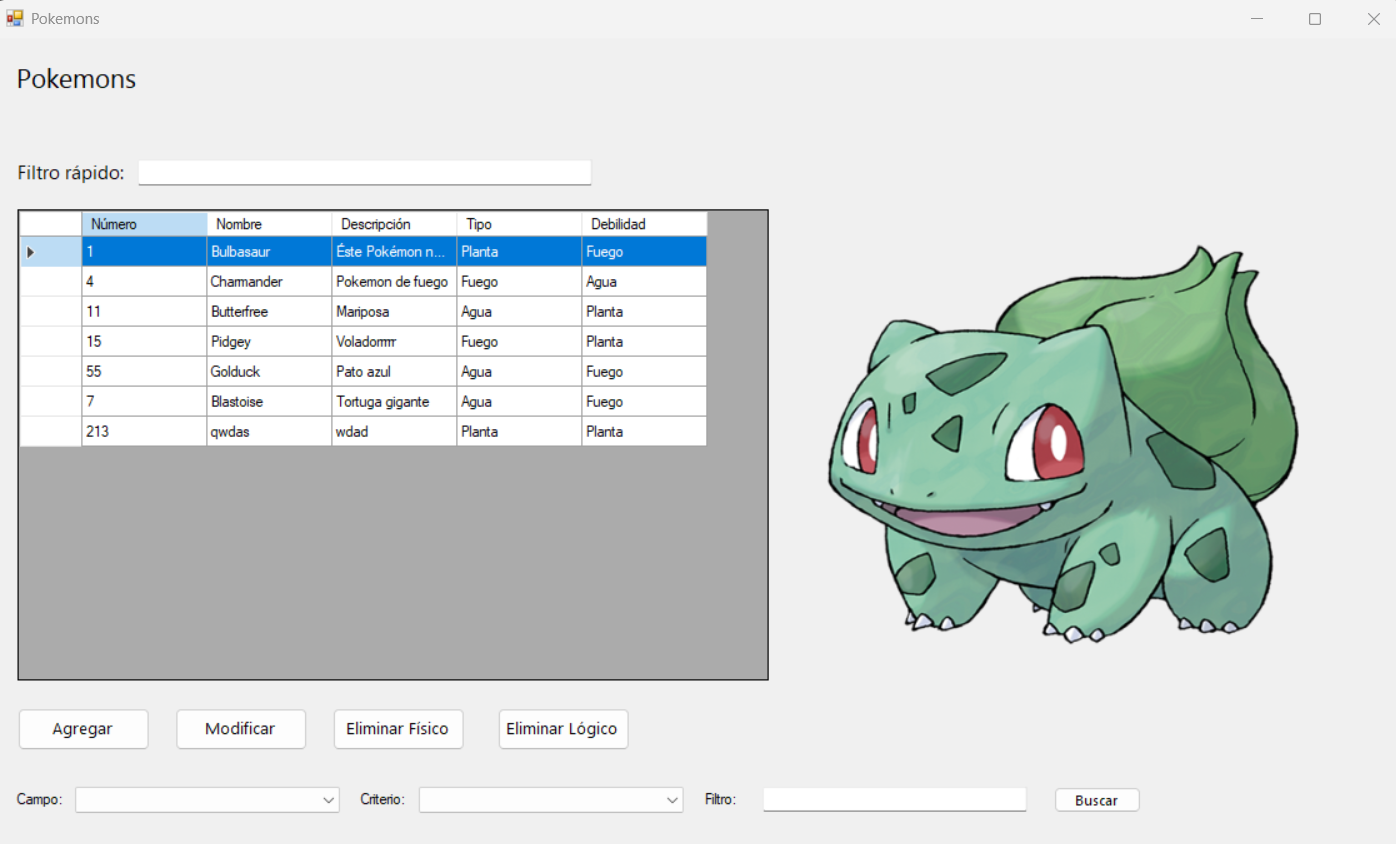Click Tipo cell in qwdas row
This screenshot has width=1396, height=844.
coord(519,432)
